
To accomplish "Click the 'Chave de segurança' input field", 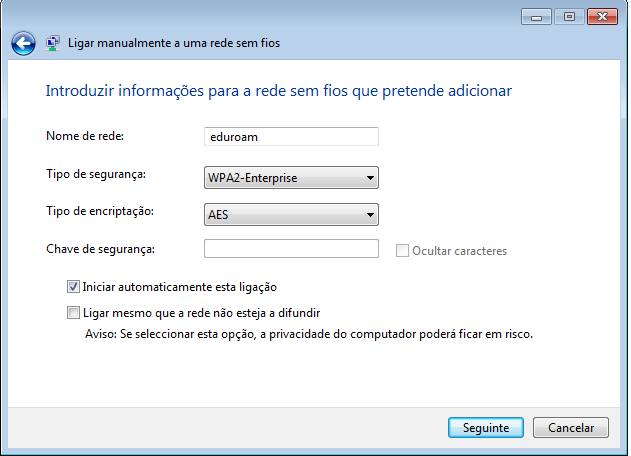I will pos(291,249).
